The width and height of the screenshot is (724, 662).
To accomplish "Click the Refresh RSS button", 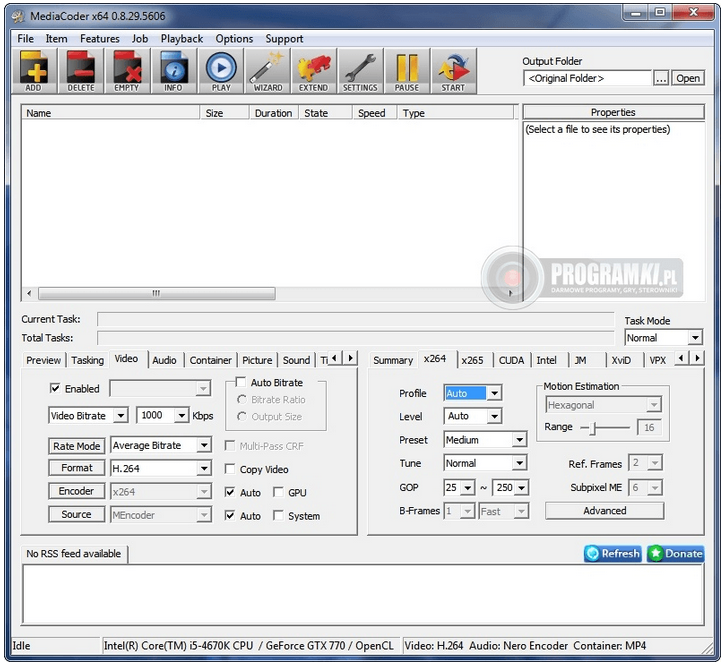I will coord(613,553).
